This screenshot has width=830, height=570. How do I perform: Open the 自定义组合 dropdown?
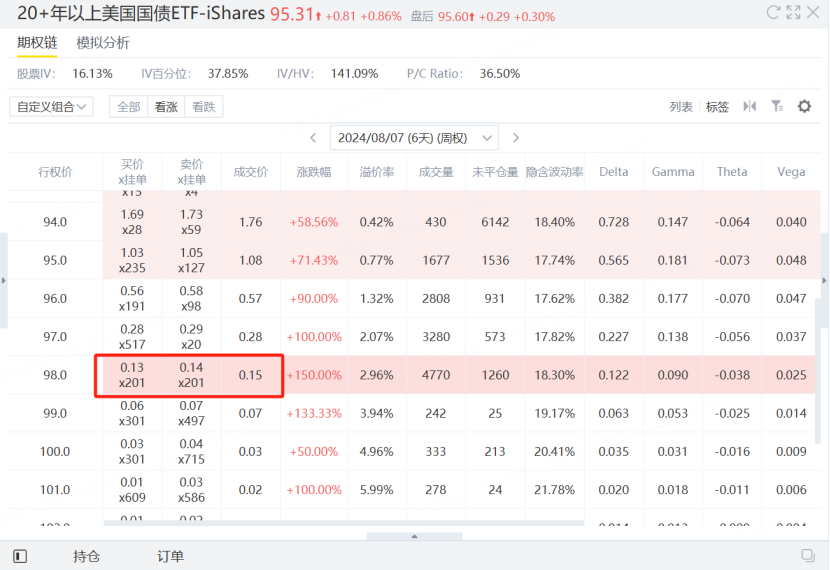51,106
